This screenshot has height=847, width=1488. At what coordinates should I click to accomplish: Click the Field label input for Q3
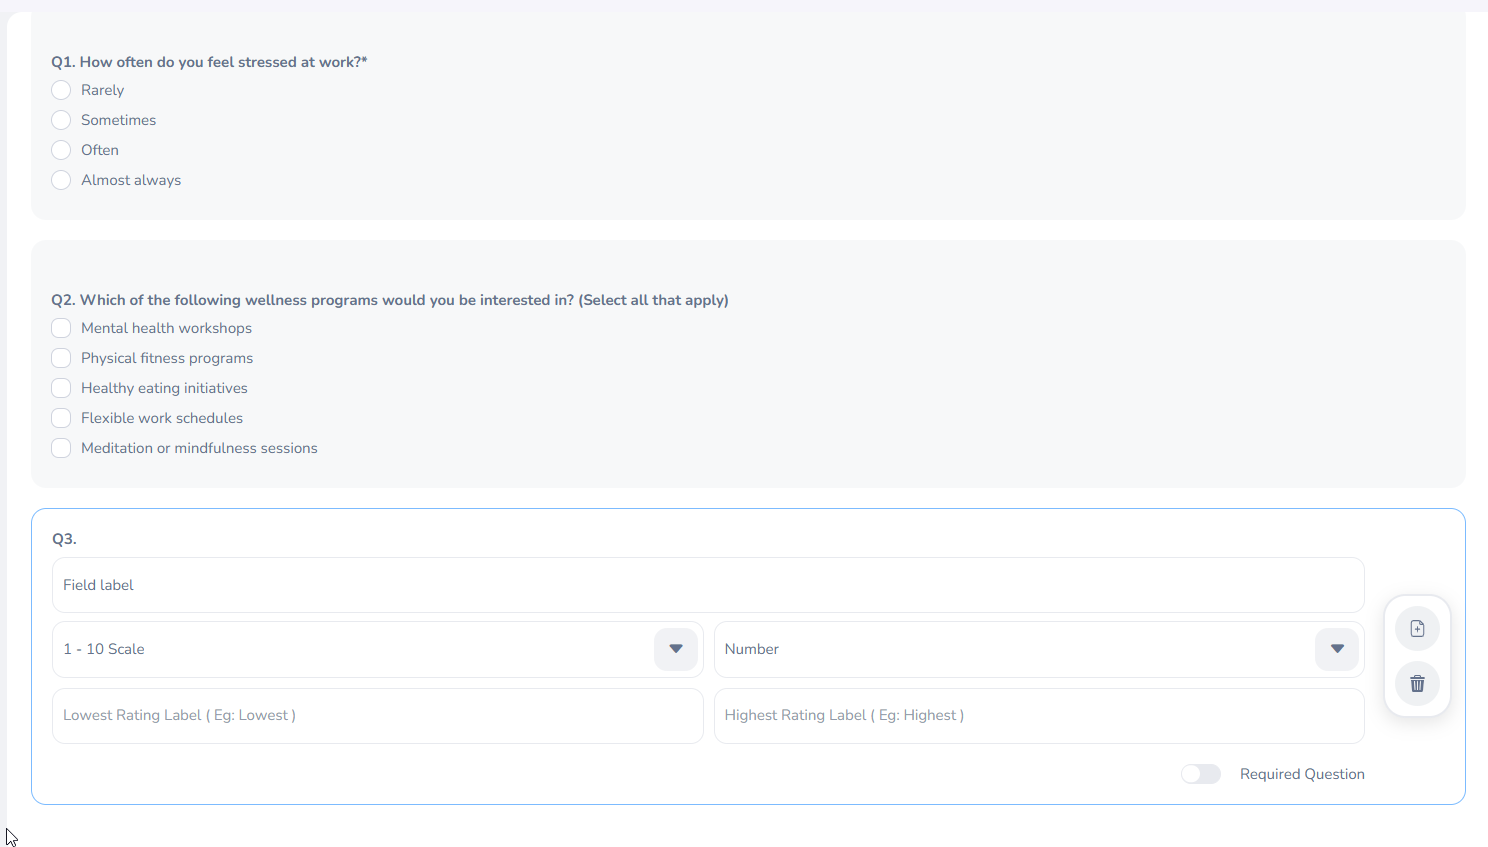pos(708,585)
